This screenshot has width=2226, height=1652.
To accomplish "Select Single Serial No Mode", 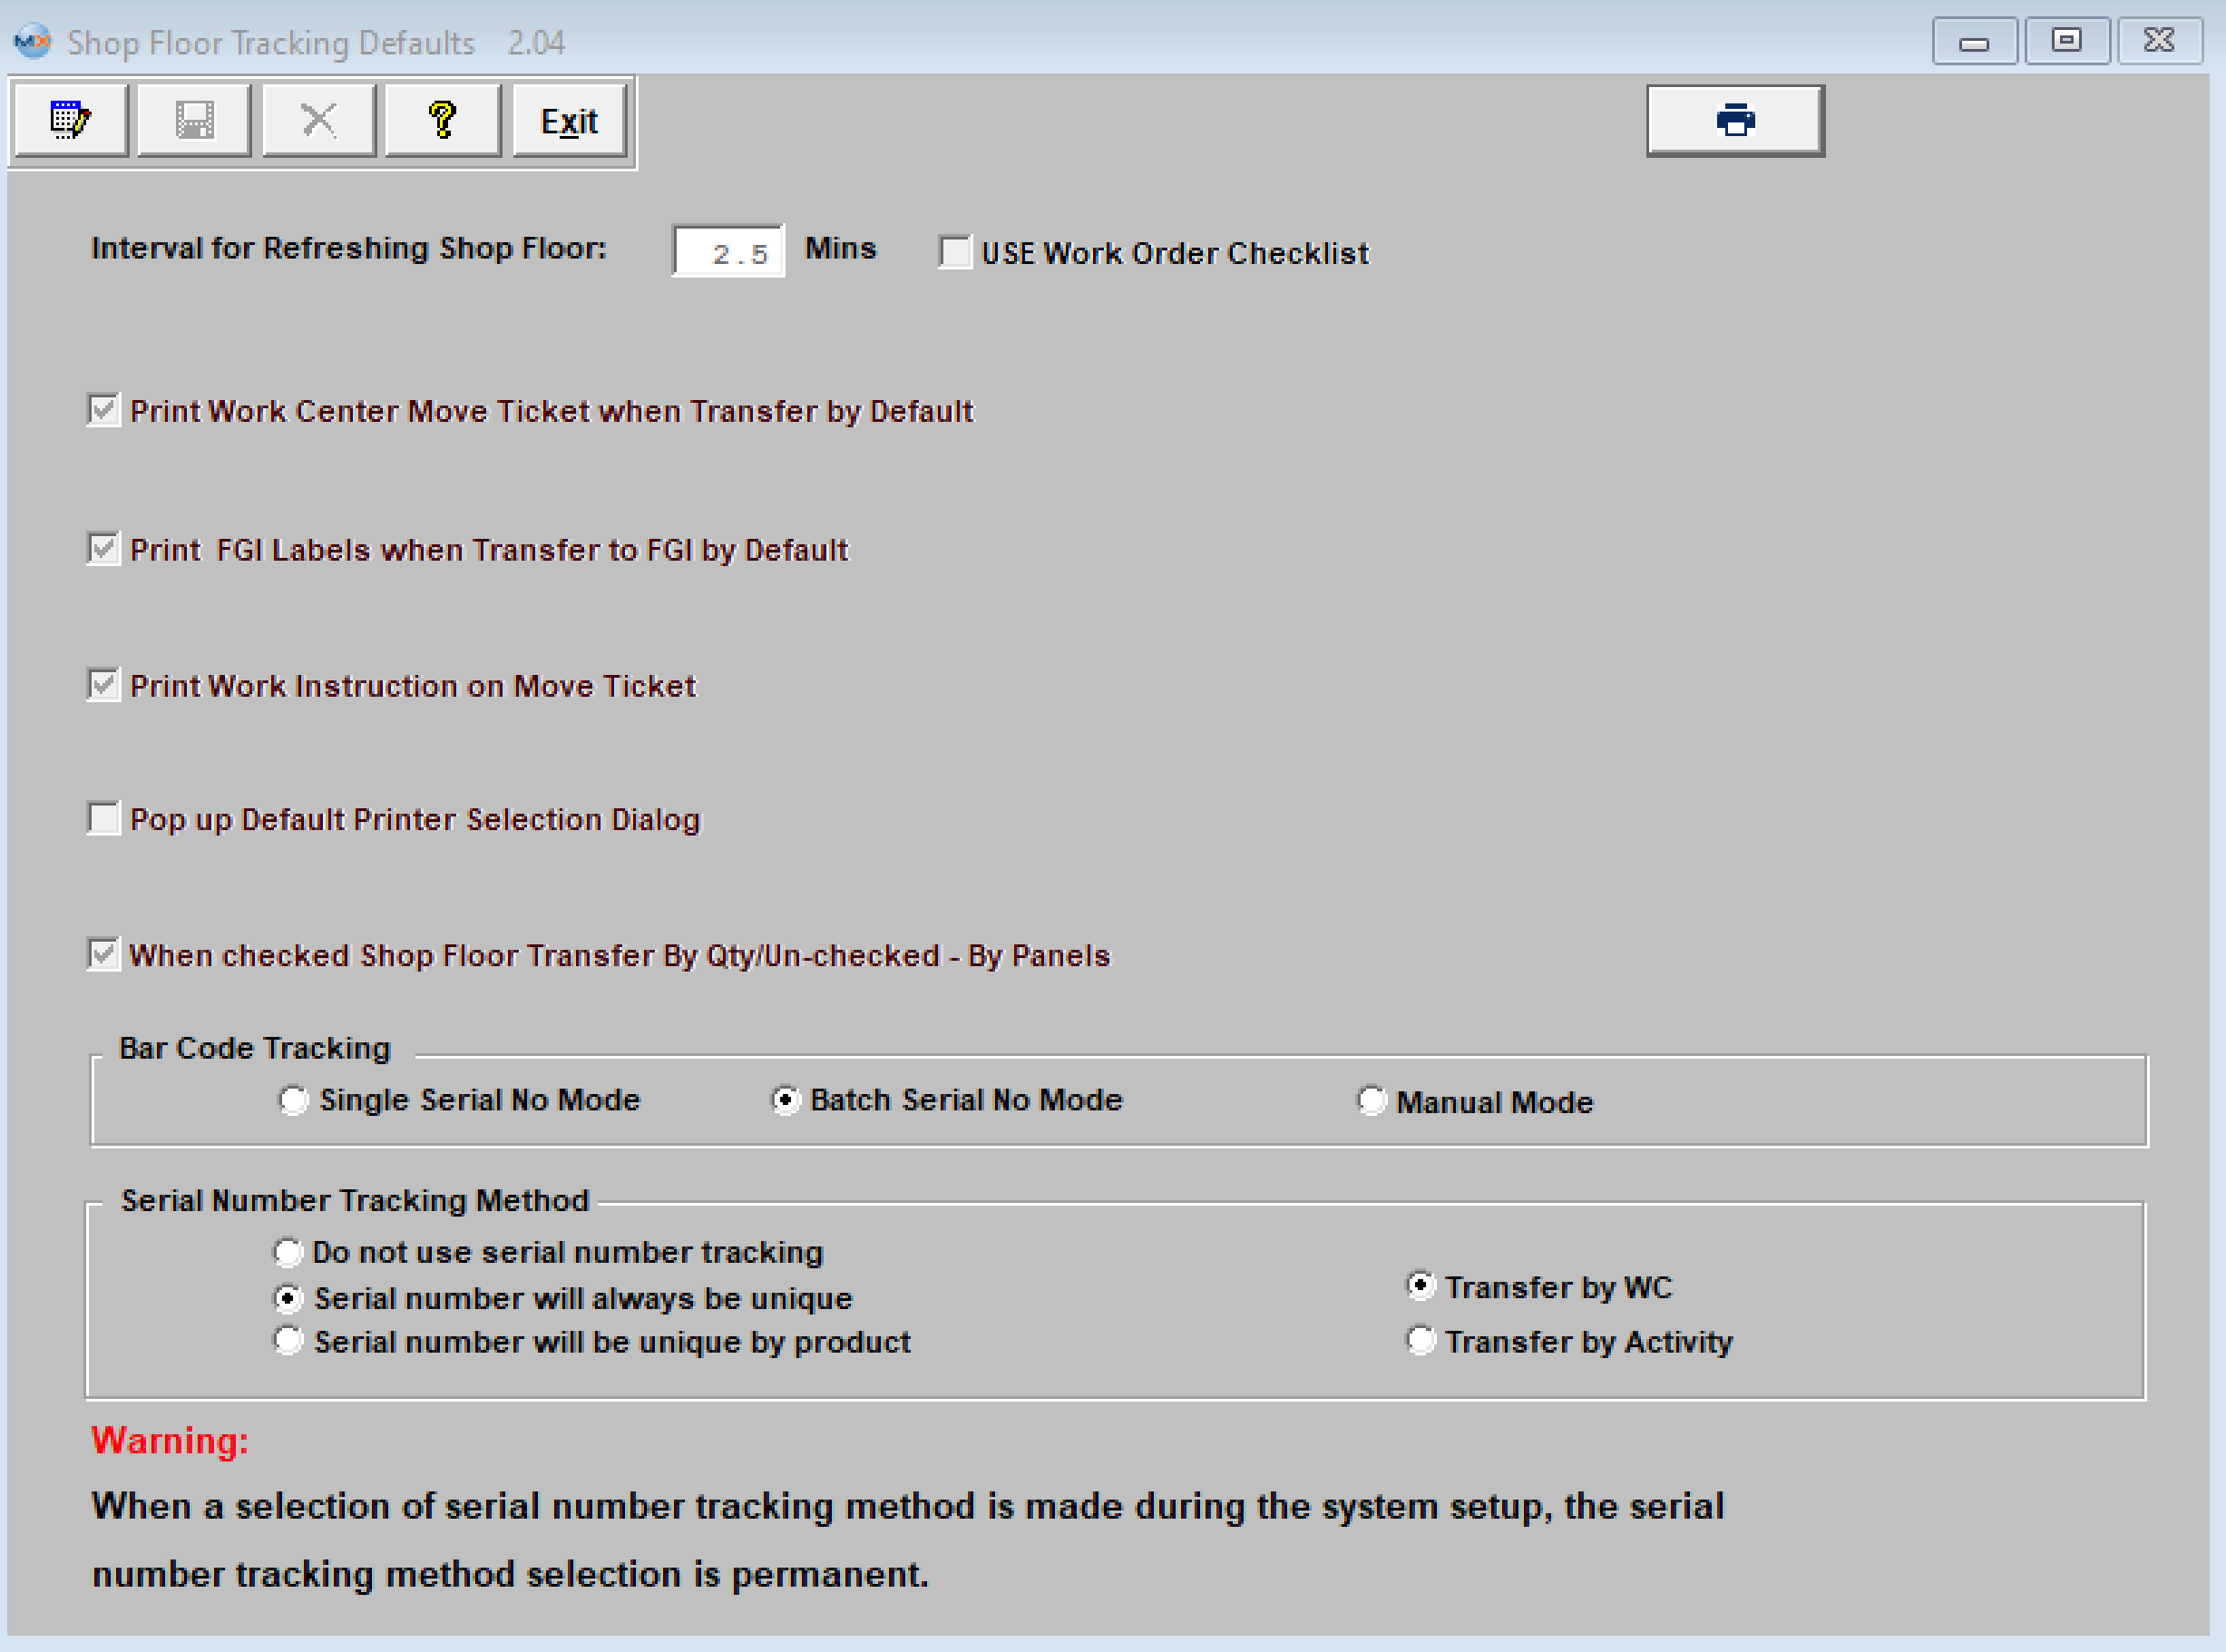I will [293, 1100].
